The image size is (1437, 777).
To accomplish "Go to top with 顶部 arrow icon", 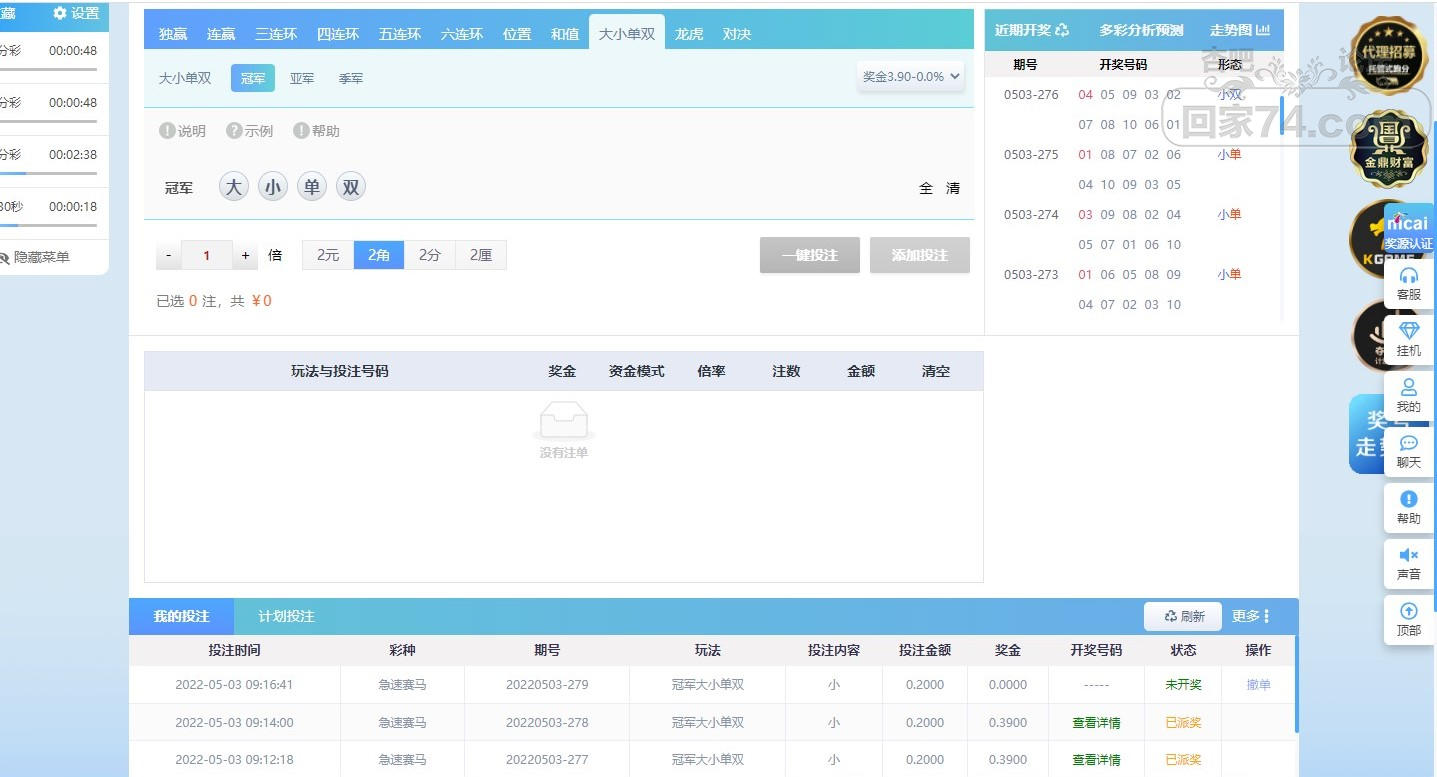I will click(1409, 611).
